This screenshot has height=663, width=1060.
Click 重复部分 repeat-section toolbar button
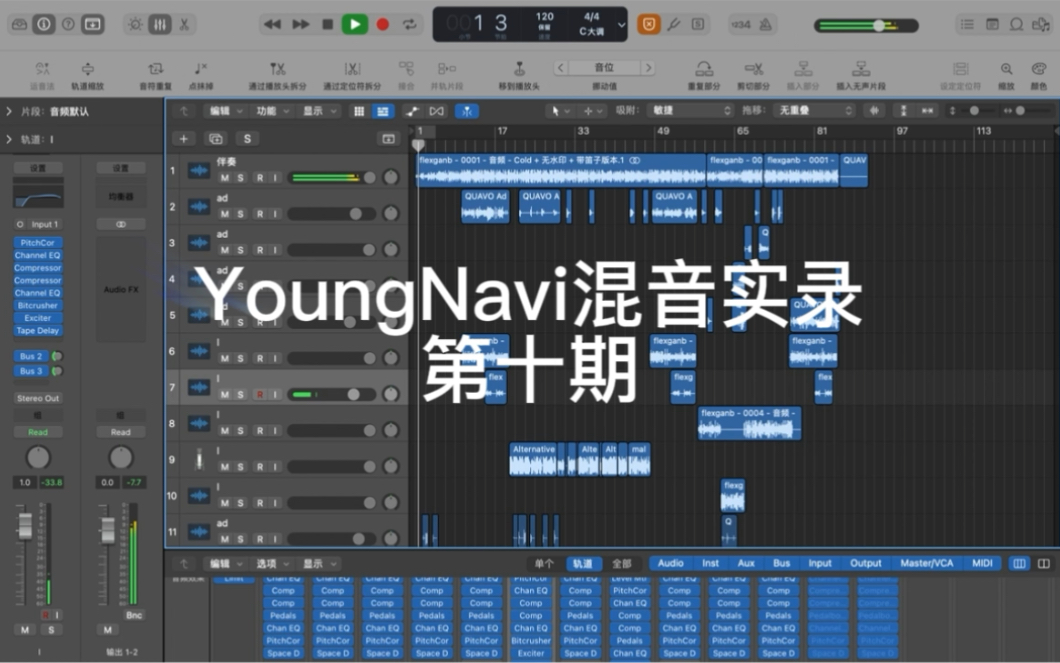point(704,76)
